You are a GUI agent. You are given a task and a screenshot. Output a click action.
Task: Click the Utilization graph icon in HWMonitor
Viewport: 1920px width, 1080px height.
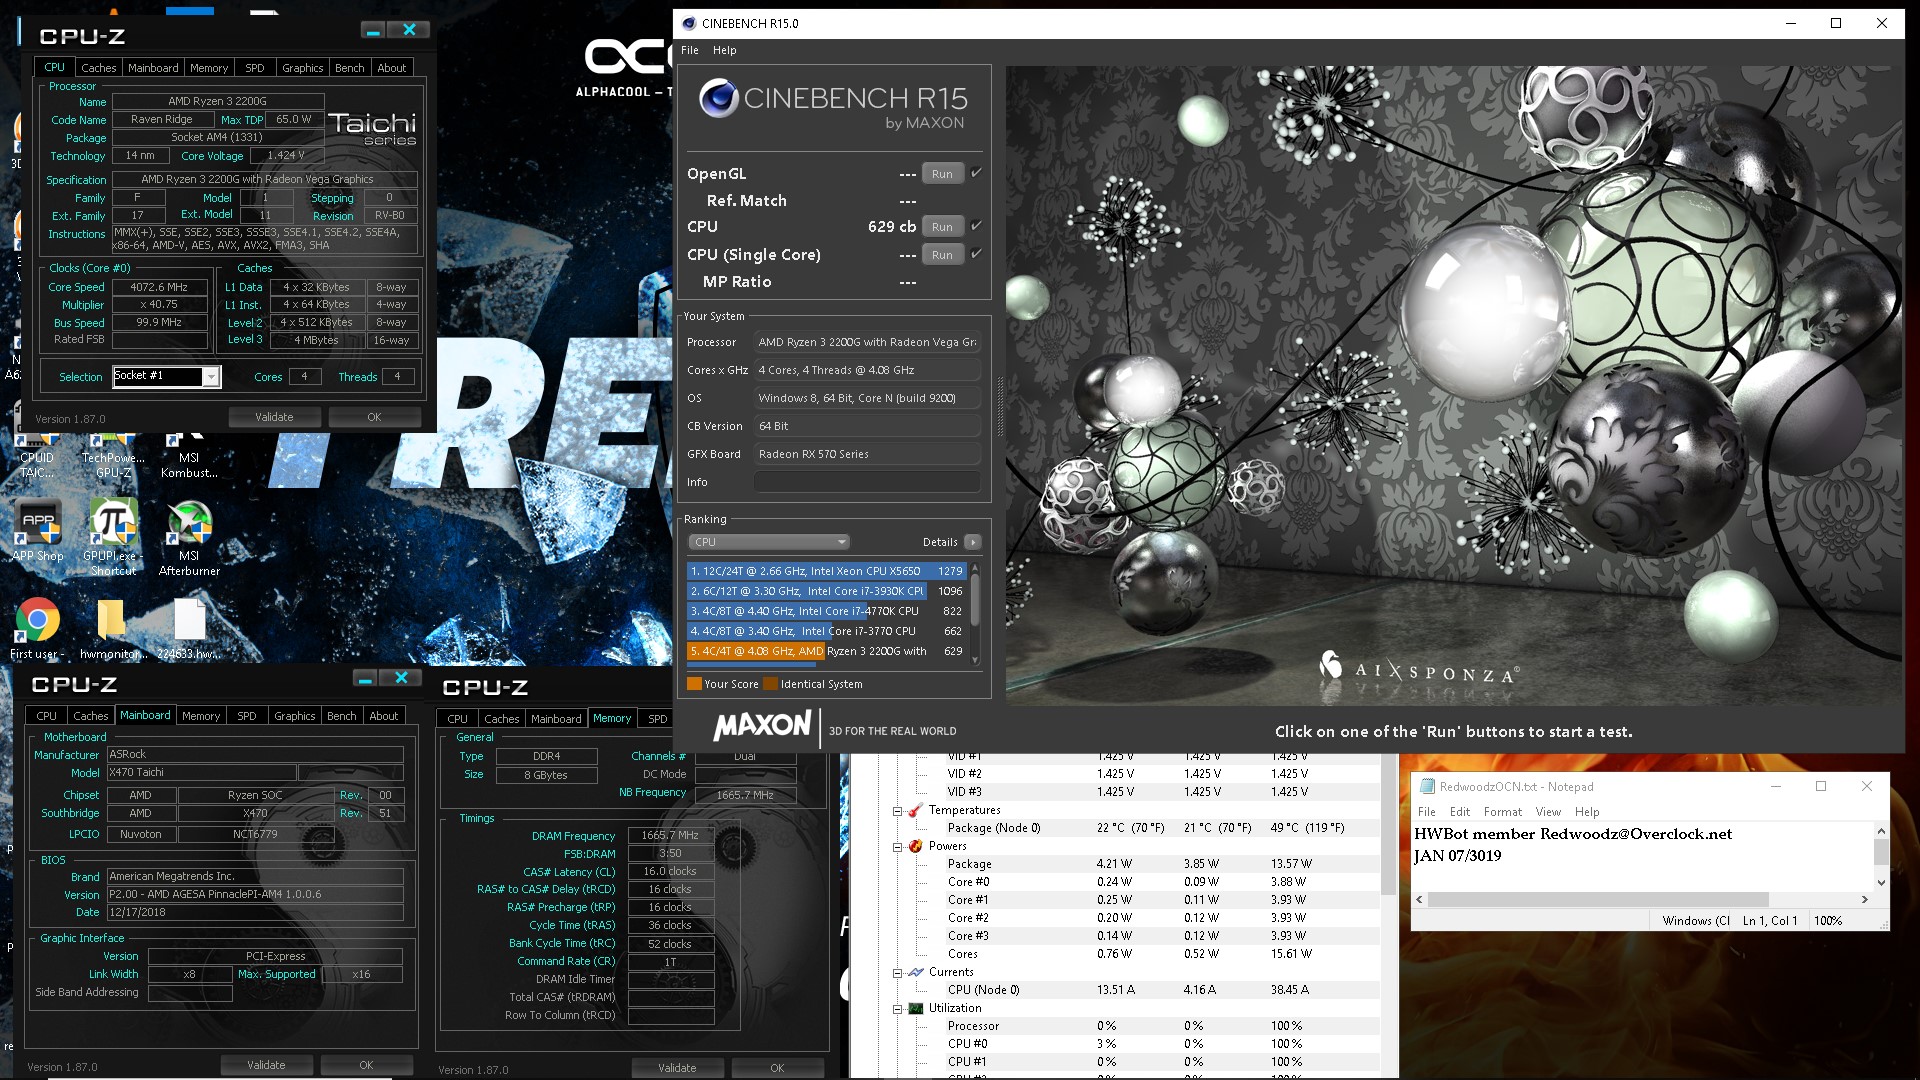(x=915, y=1008)
